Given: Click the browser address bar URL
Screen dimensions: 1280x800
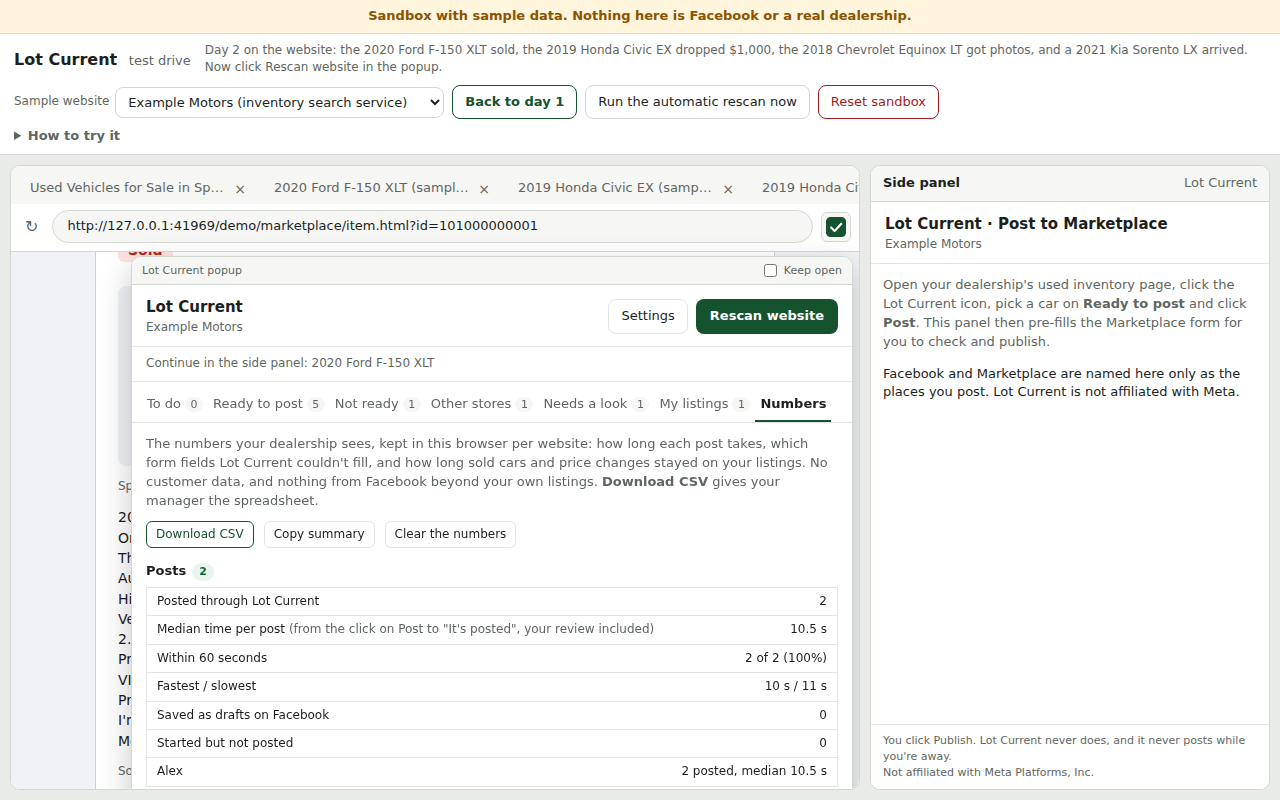Looking at the screenshot, I should pyautogui.click(x=432, y=226).
